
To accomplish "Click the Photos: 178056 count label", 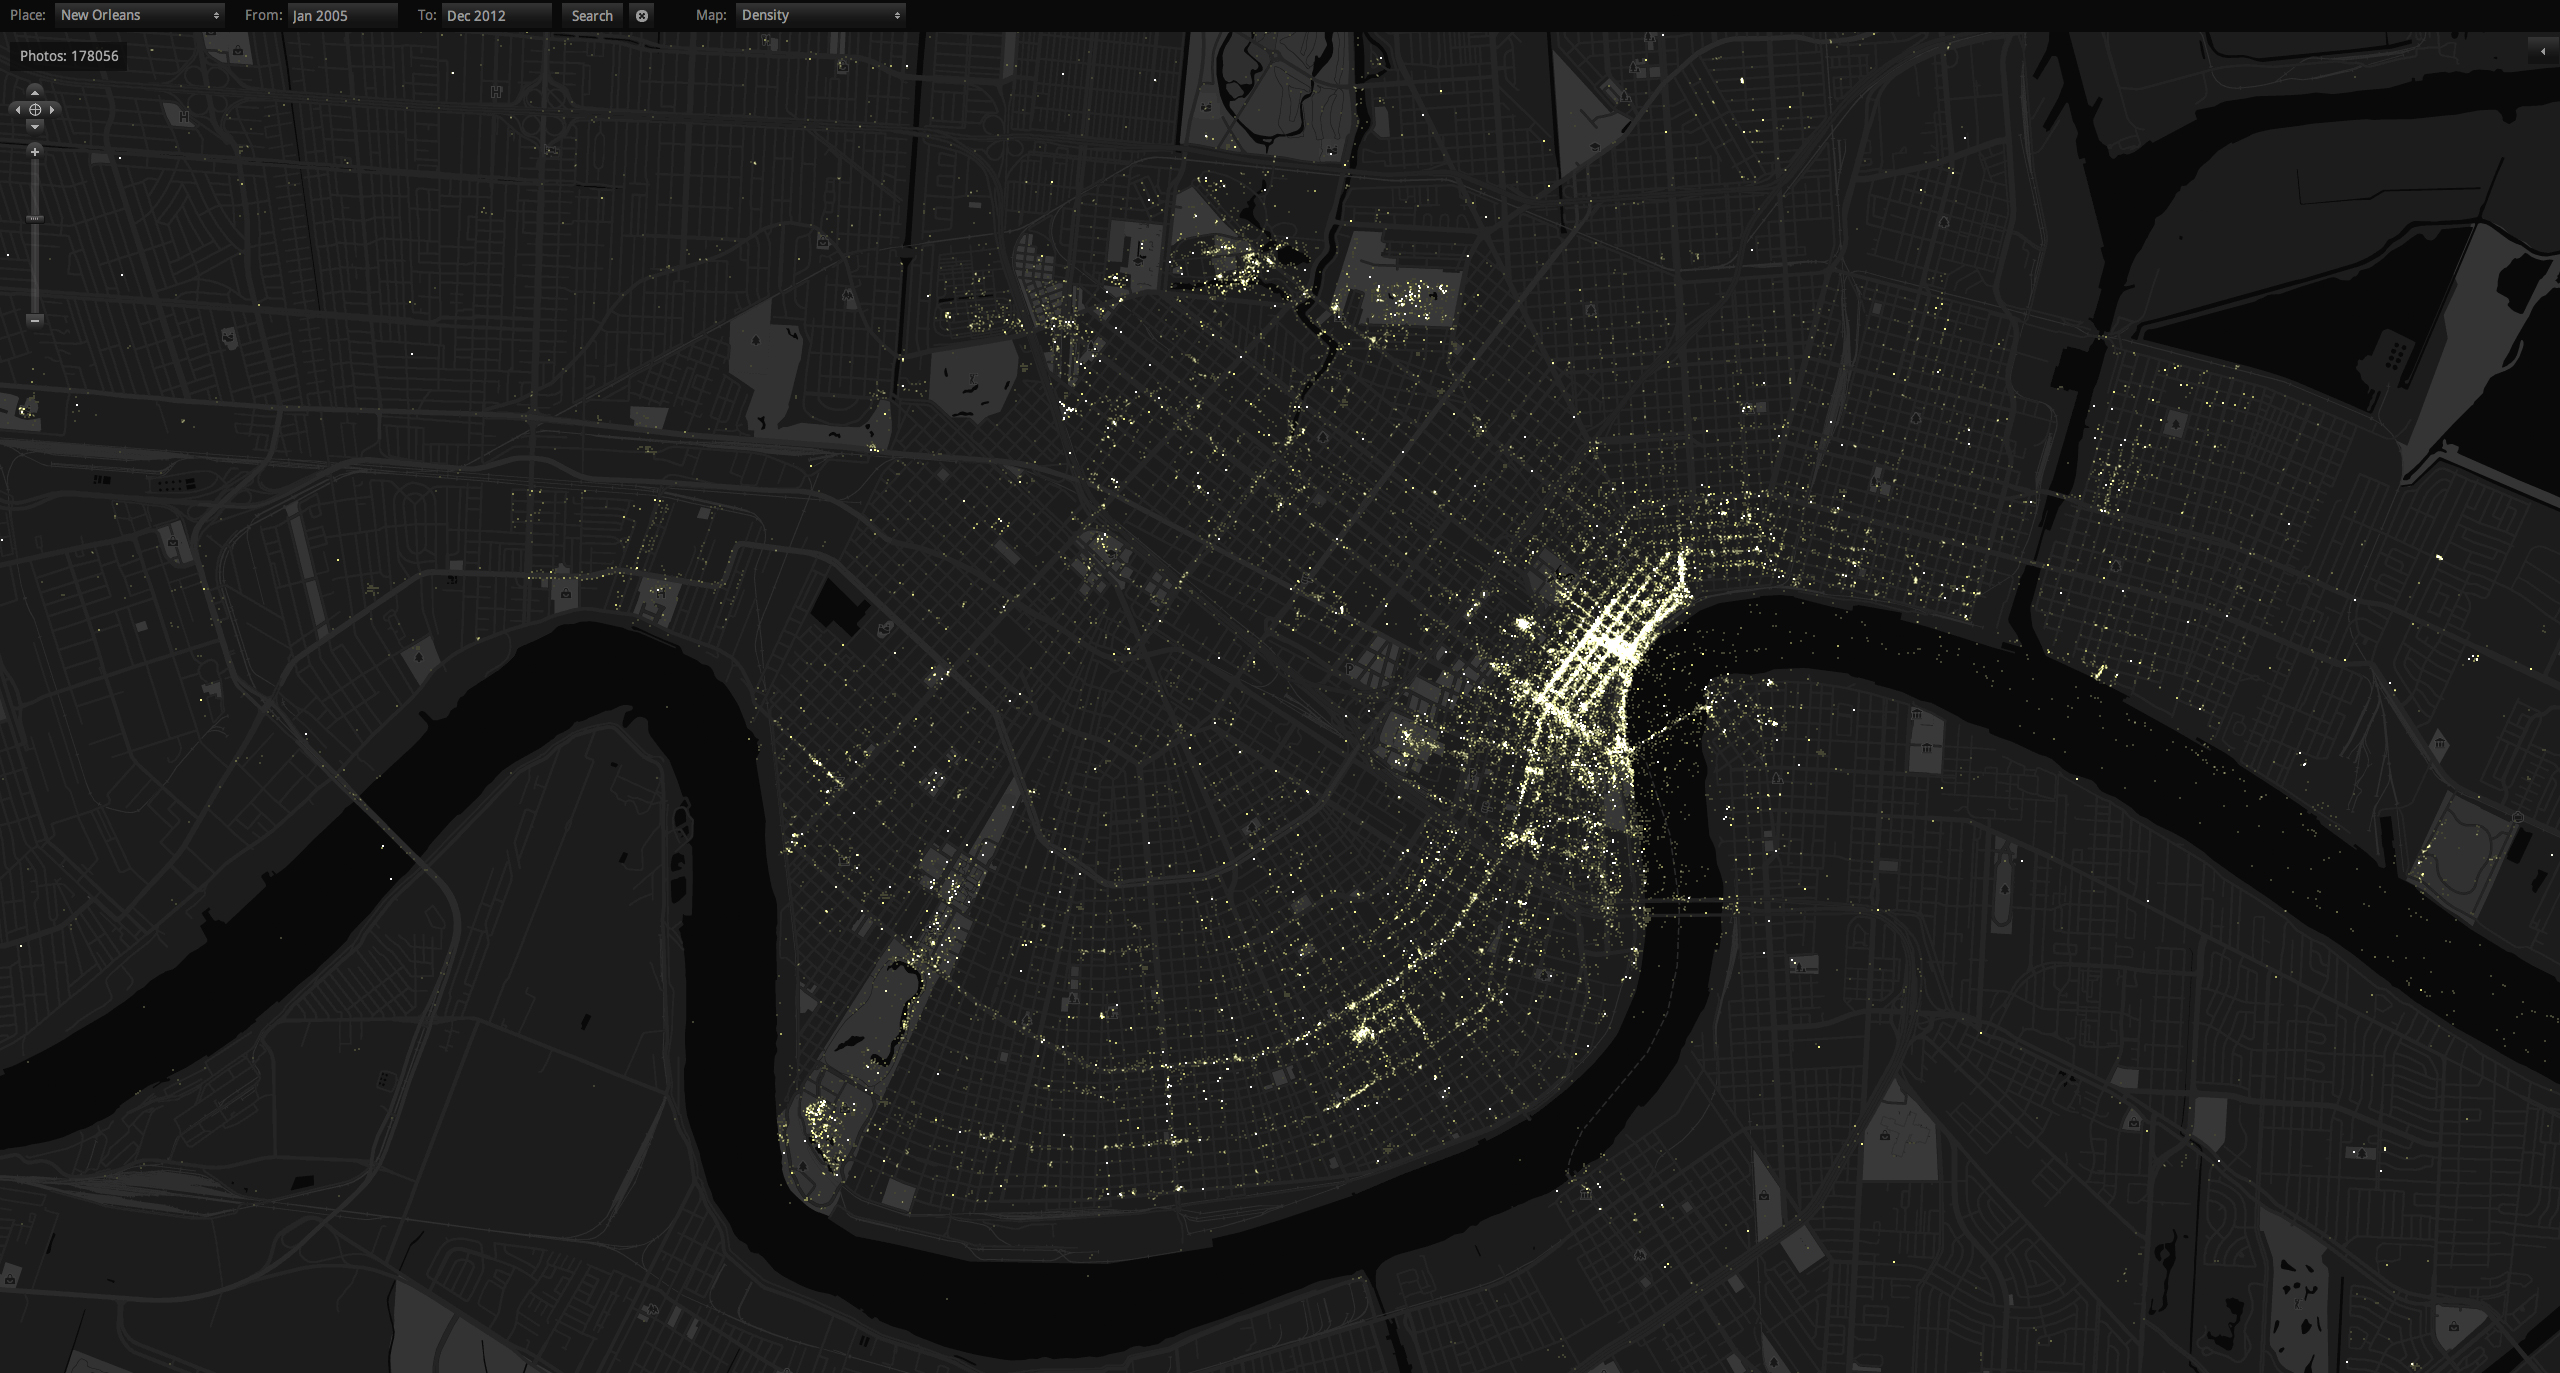I will 69,56.
